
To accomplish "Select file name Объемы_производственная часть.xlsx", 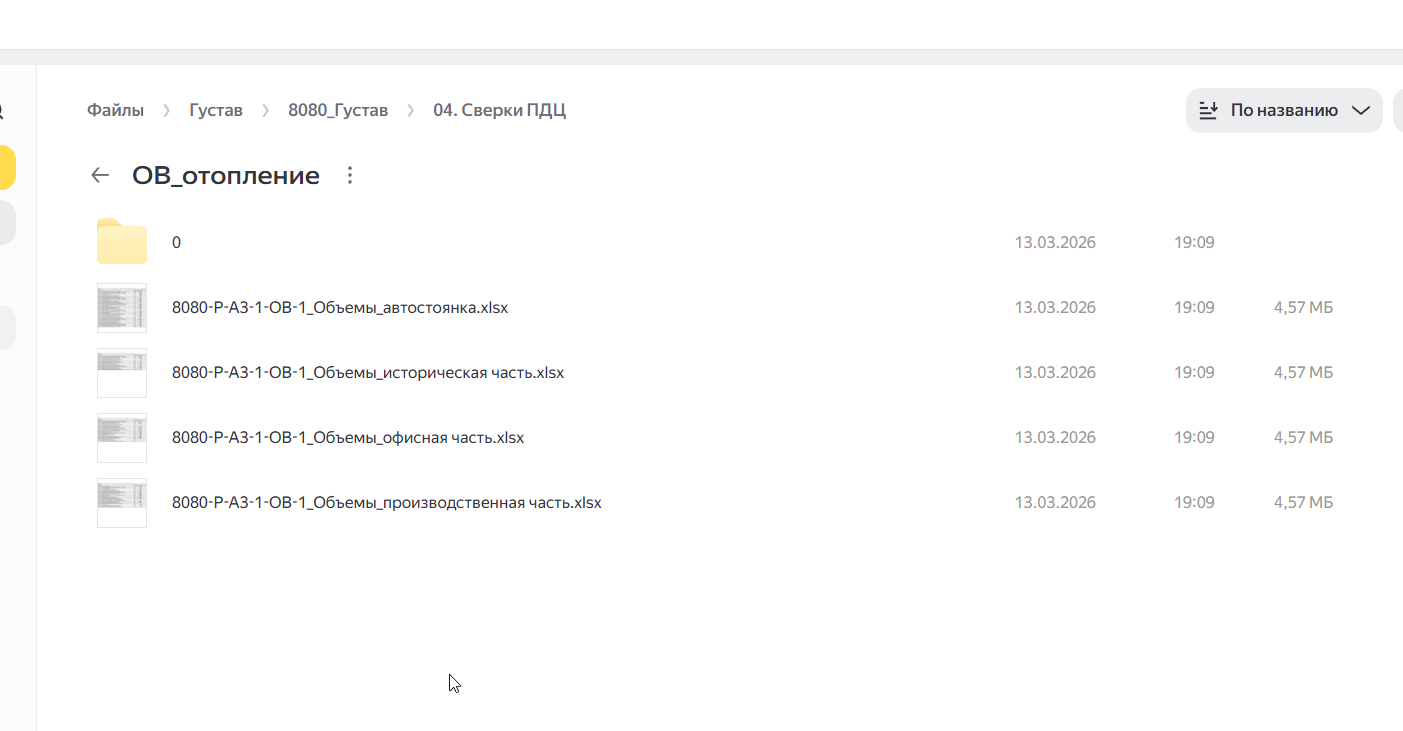I will (x=387, y=503).
